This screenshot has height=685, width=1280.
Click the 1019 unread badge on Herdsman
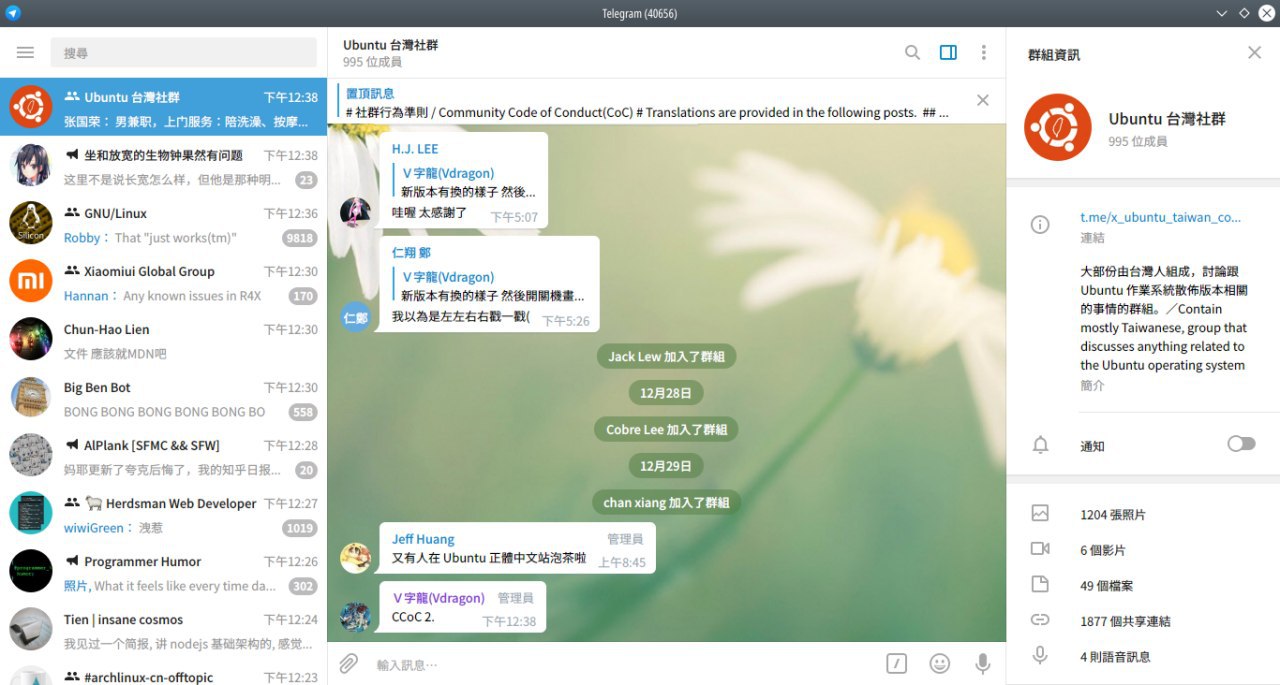point(300,528)
